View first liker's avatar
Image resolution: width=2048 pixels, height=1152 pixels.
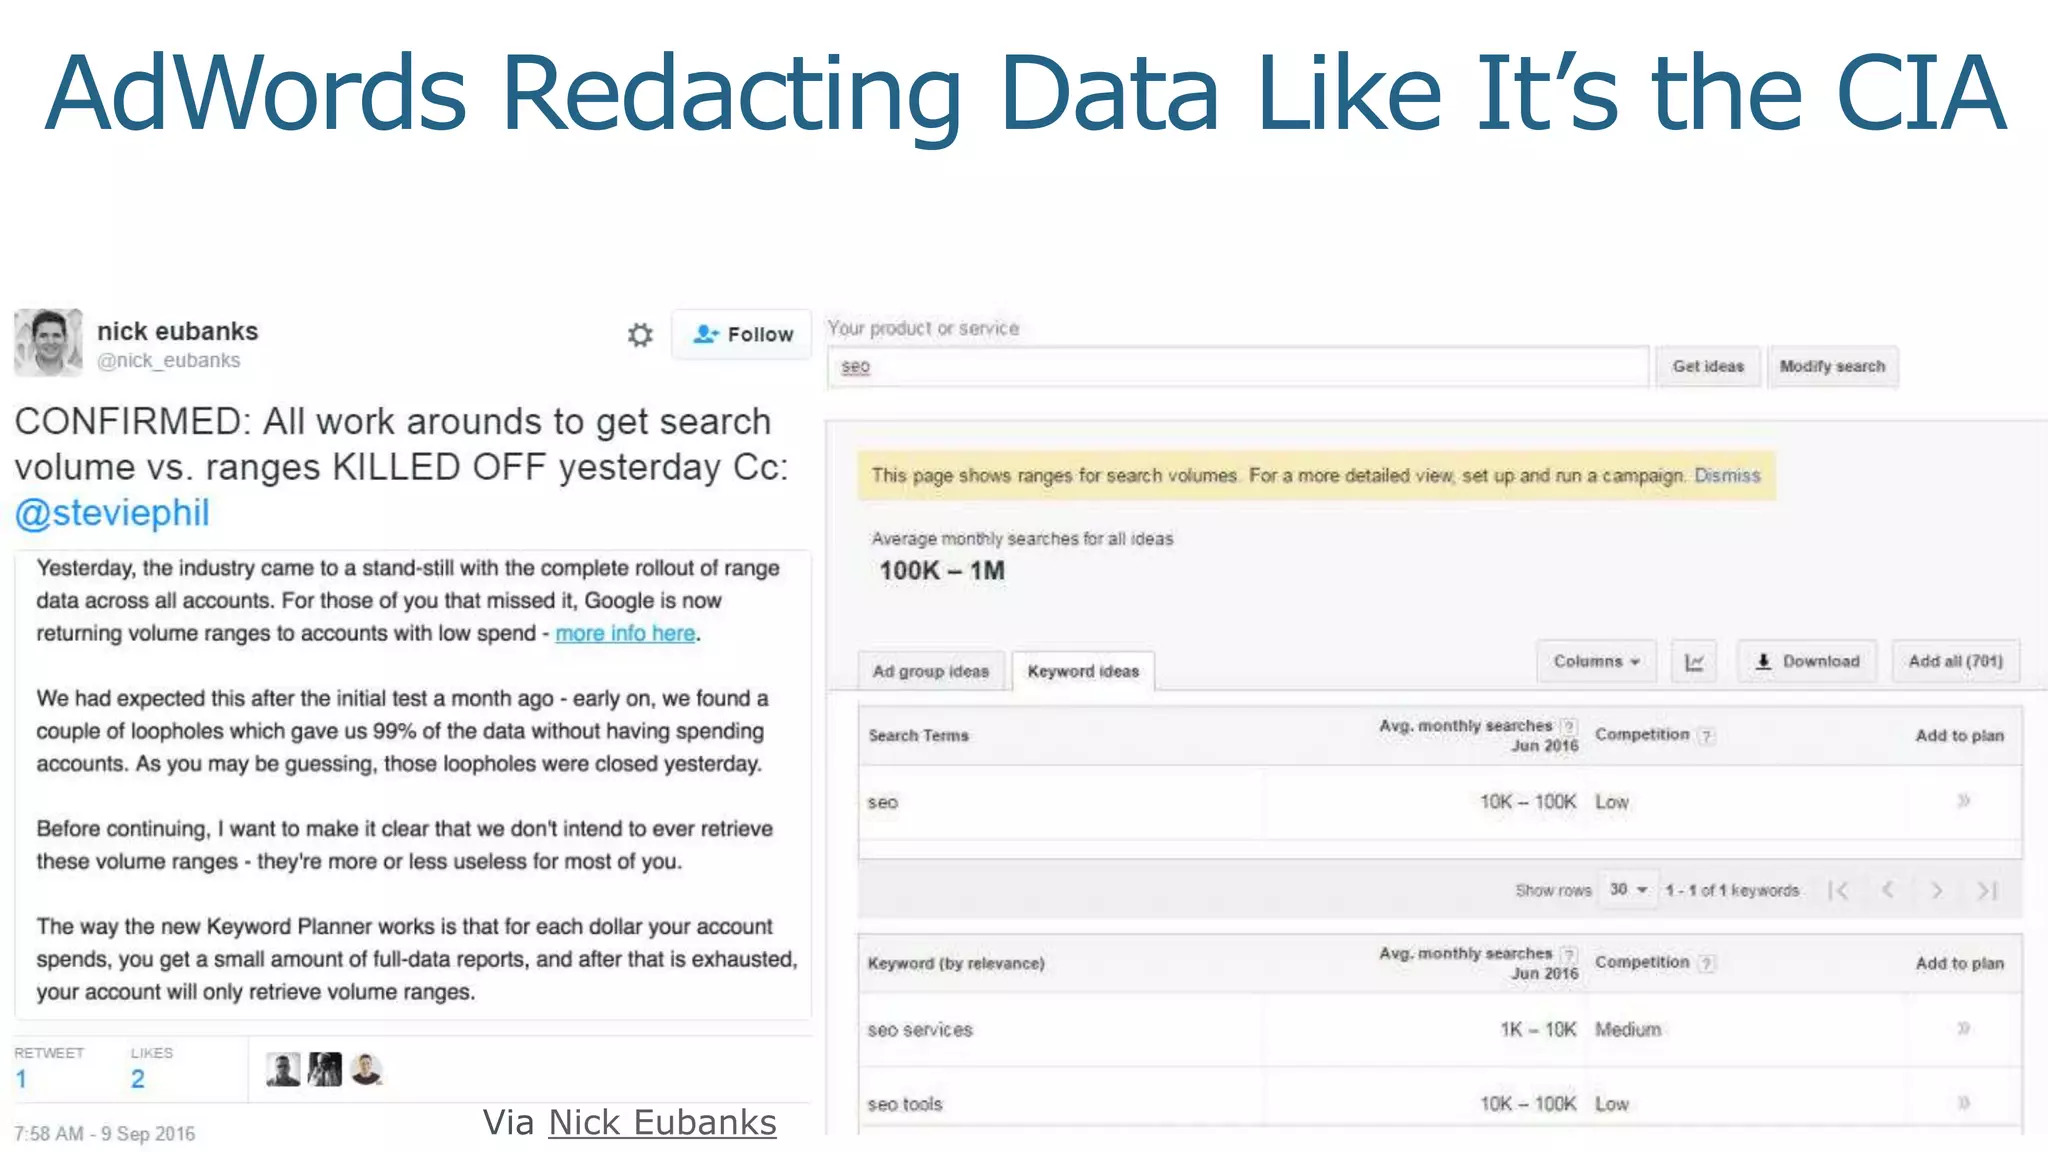point(283,1070)
